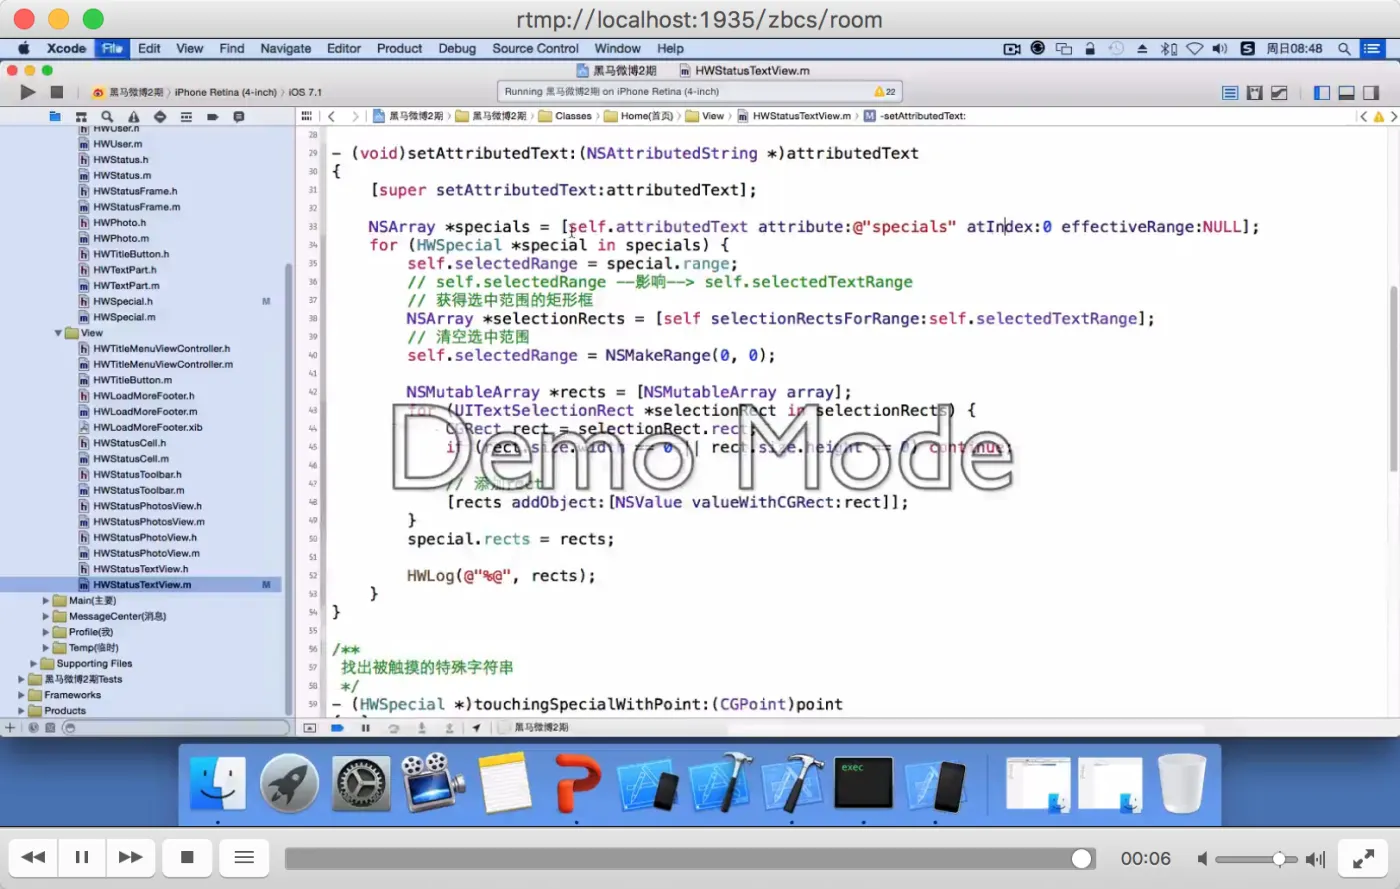This screenshot has height=889, width=1400.
Task: Pause debugger execution in debug bar
Action: click(x=365, y=728)
